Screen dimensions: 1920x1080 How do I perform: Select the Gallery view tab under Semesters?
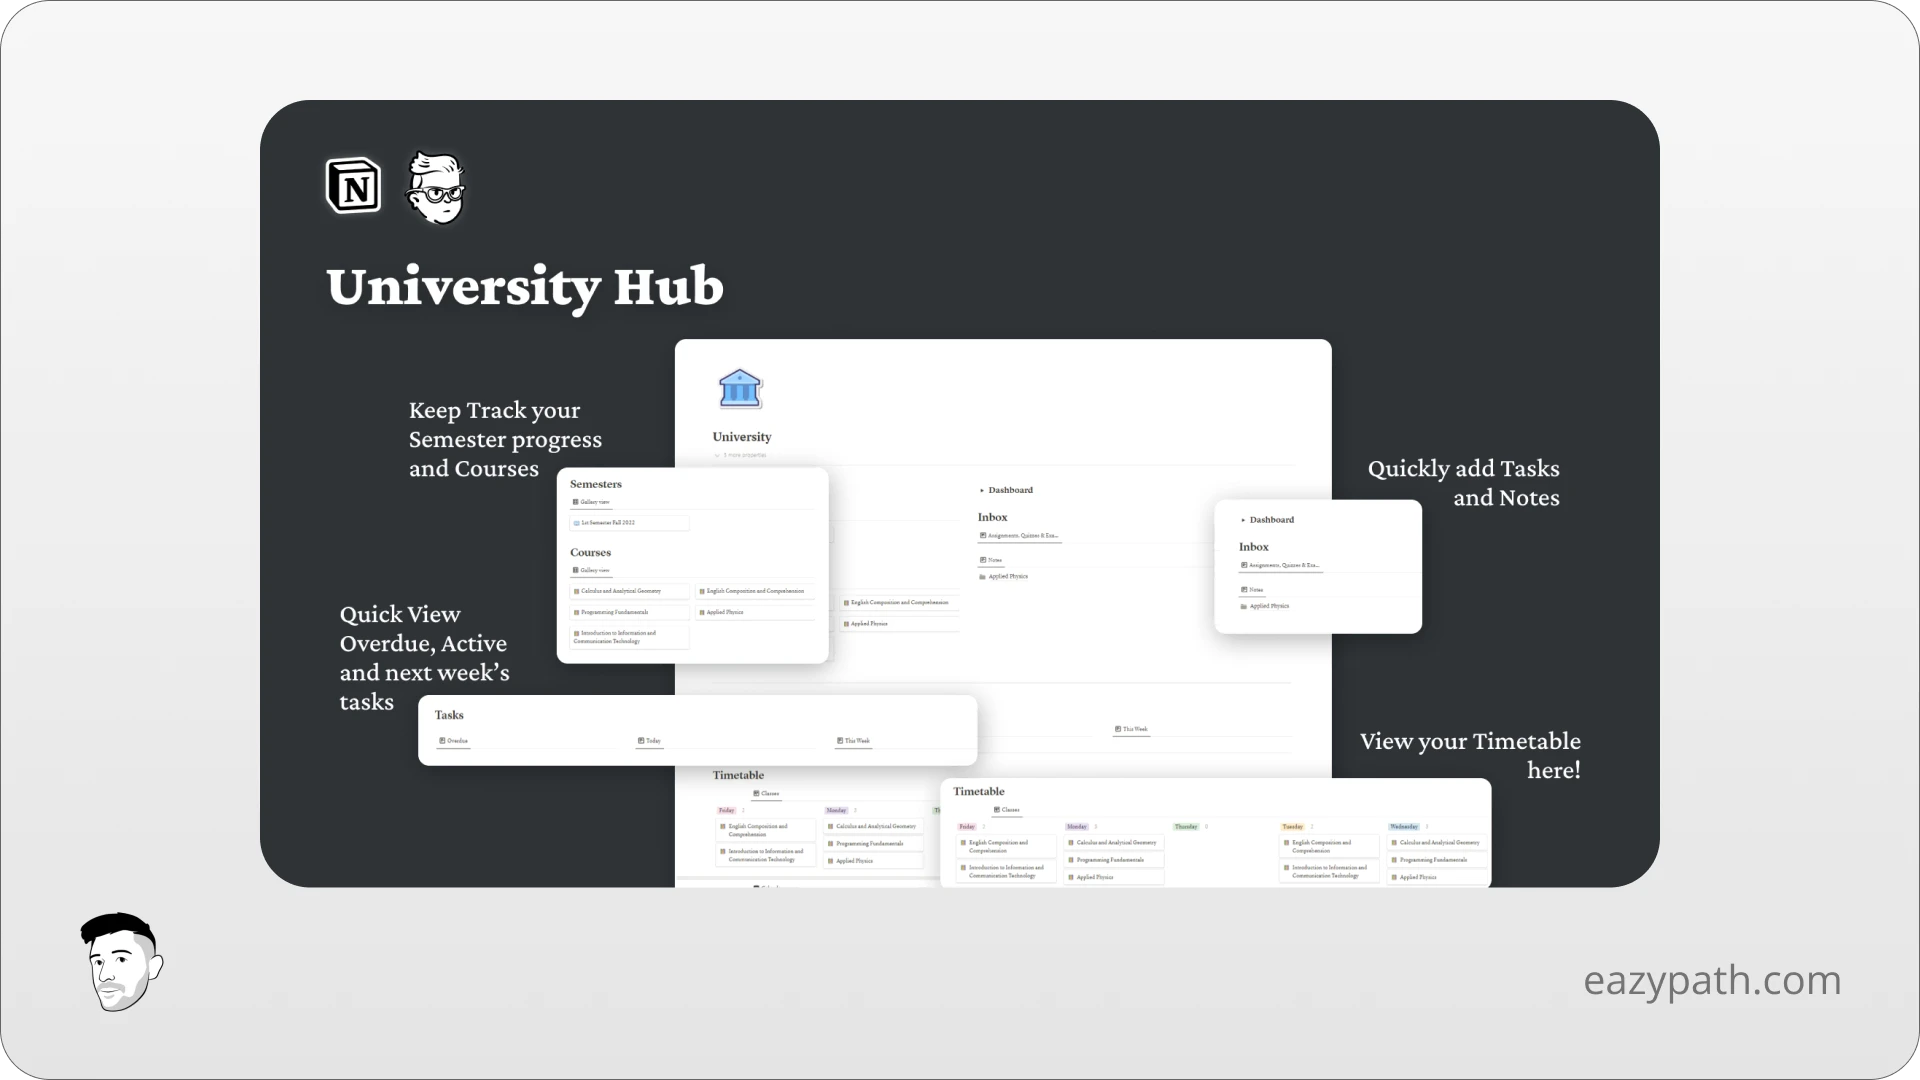tap(591, 502)
